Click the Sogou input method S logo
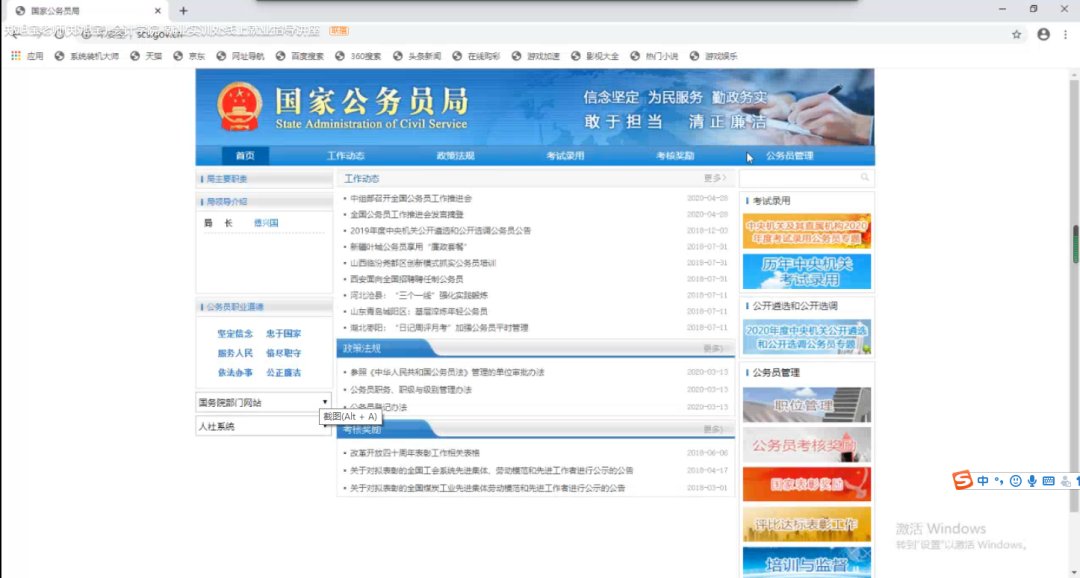 click(x=962, y=481)
